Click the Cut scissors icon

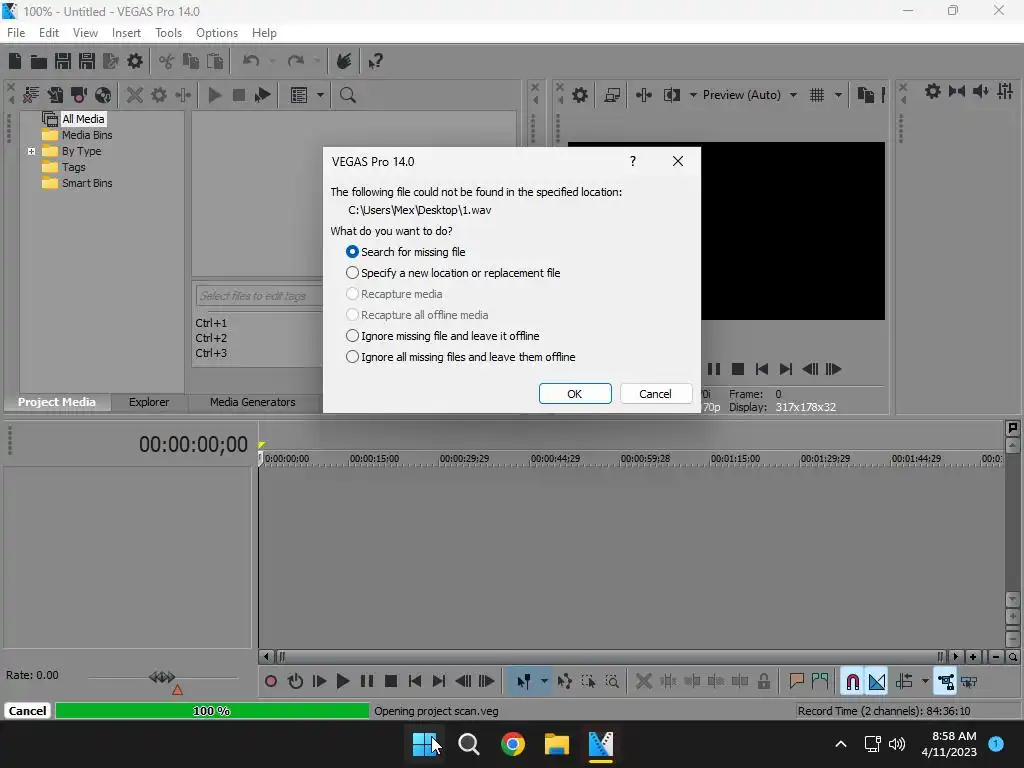point(167,61)
